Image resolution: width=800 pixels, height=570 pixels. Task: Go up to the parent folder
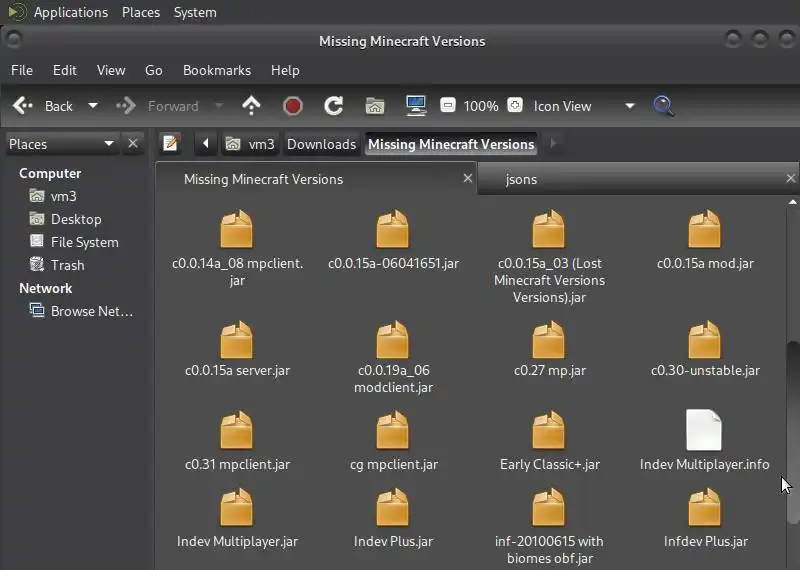(x=251, y=106)
